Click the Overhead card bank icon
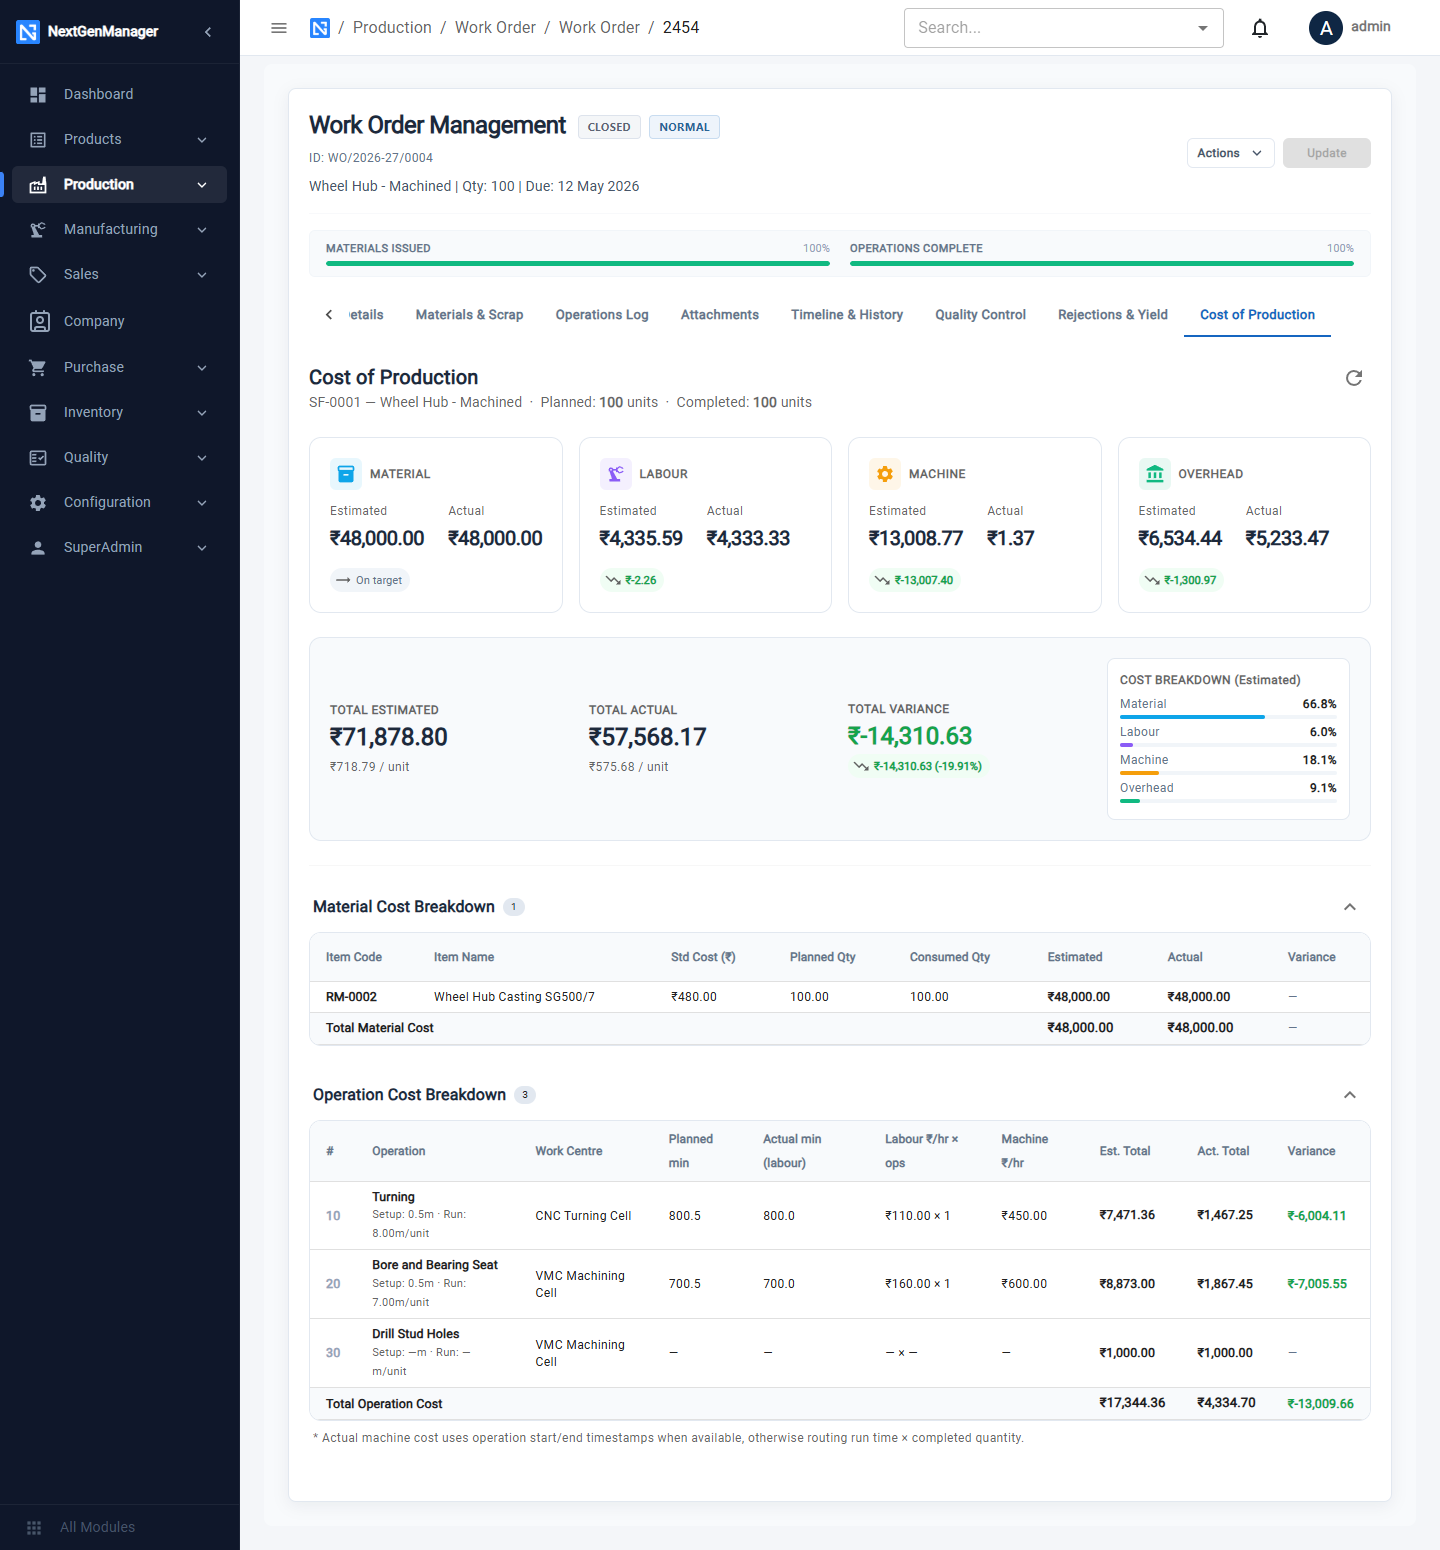 click(1155, 474)
